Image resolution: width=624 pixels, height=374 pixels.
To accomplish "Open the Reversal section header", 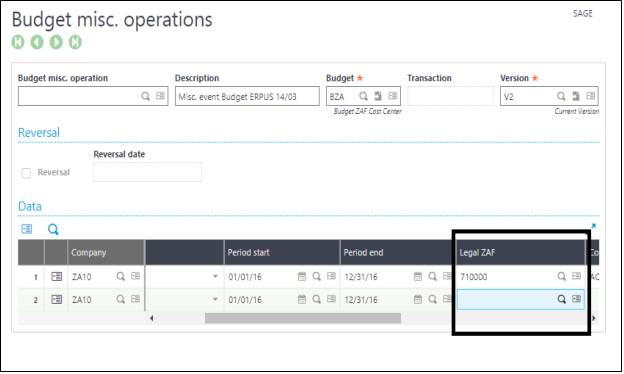I will (x=39, y=132).
